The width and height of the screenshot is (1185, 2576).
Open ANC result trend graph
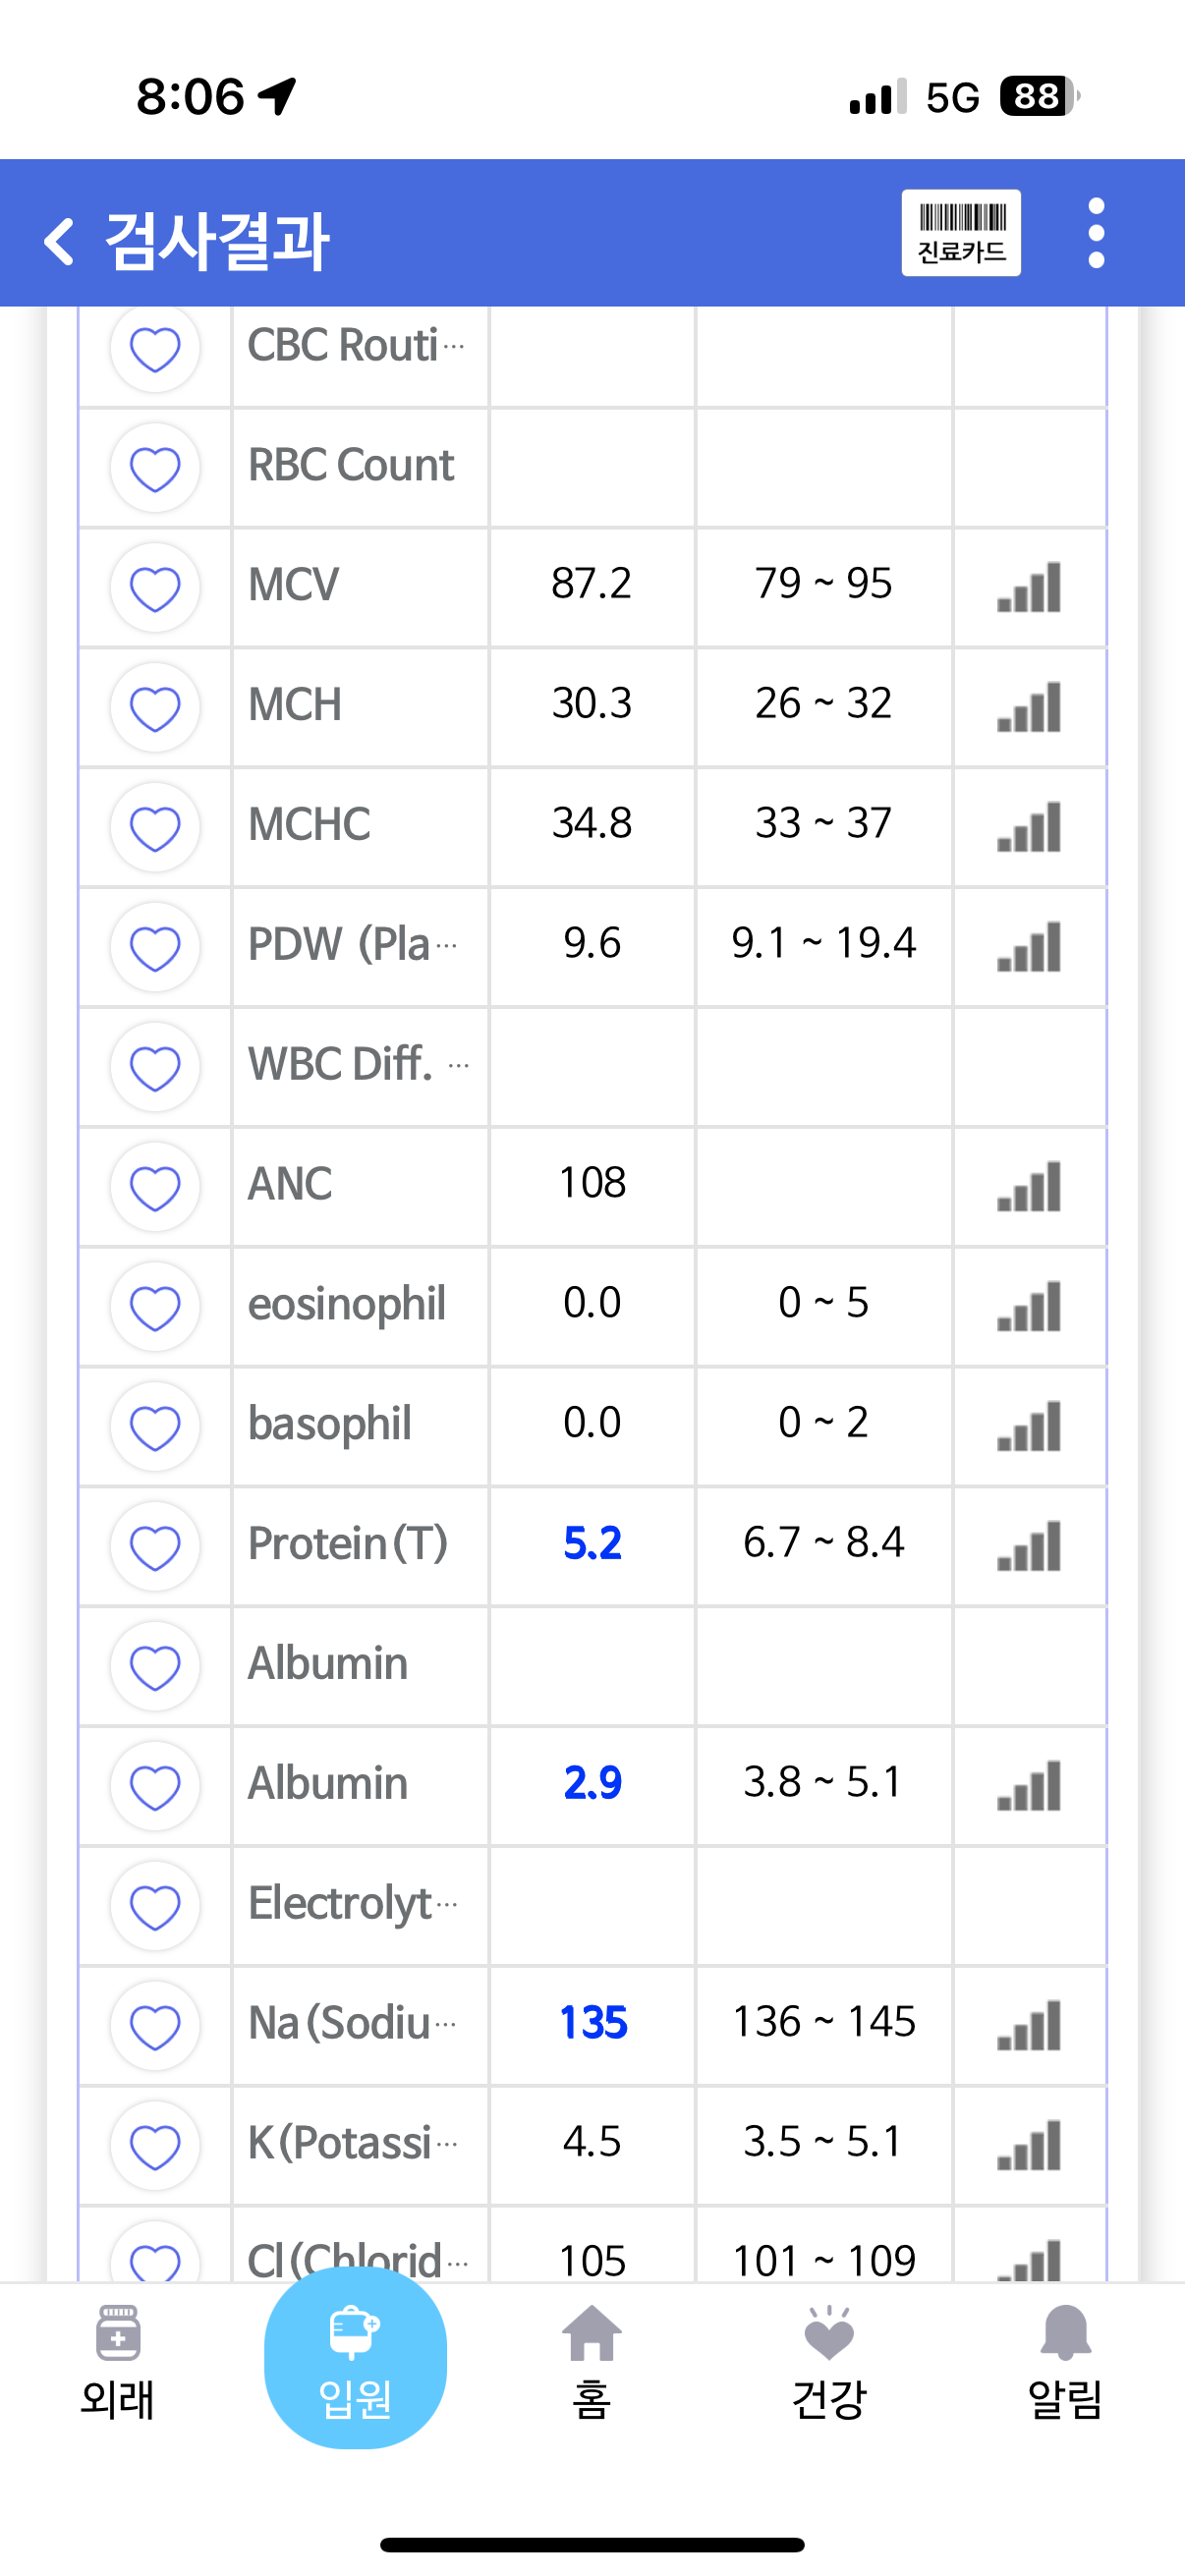point(1028,1187)
